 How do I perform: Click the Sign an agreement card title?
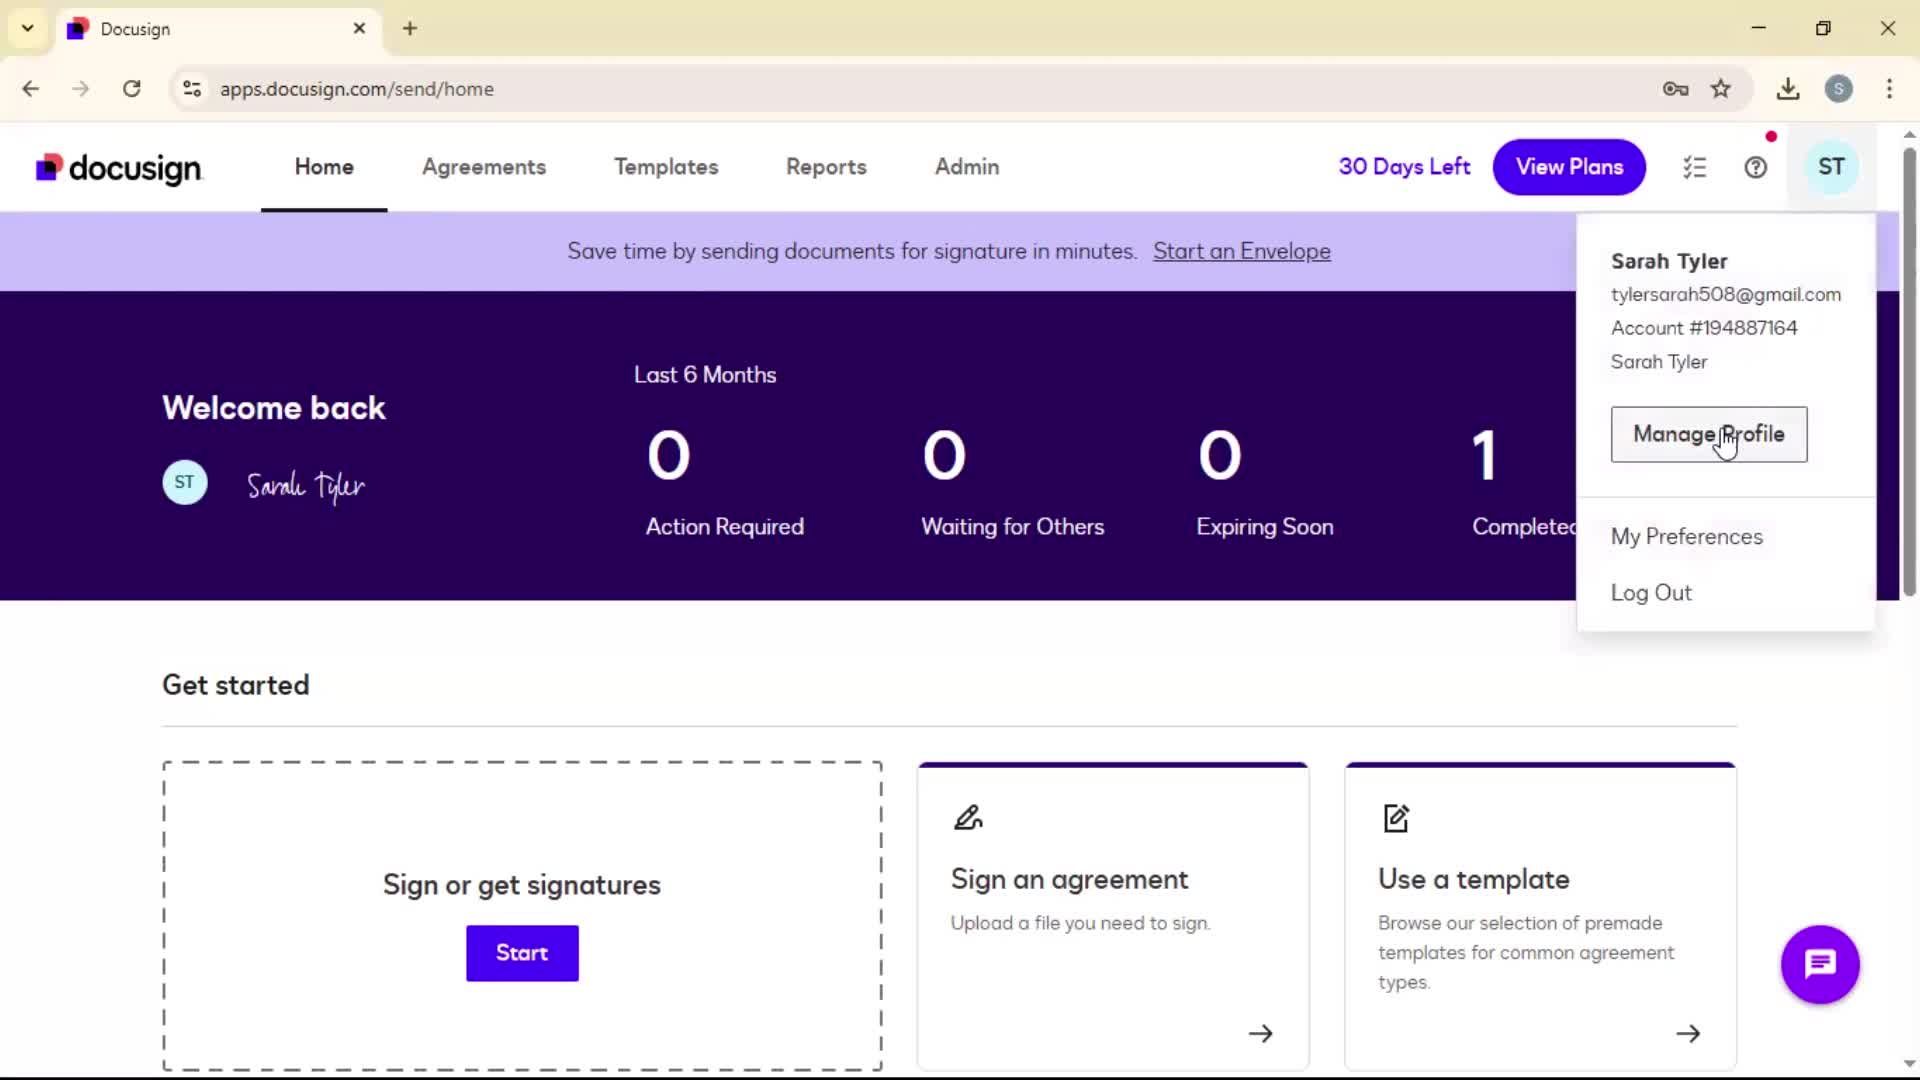(x=1069, y=880)
